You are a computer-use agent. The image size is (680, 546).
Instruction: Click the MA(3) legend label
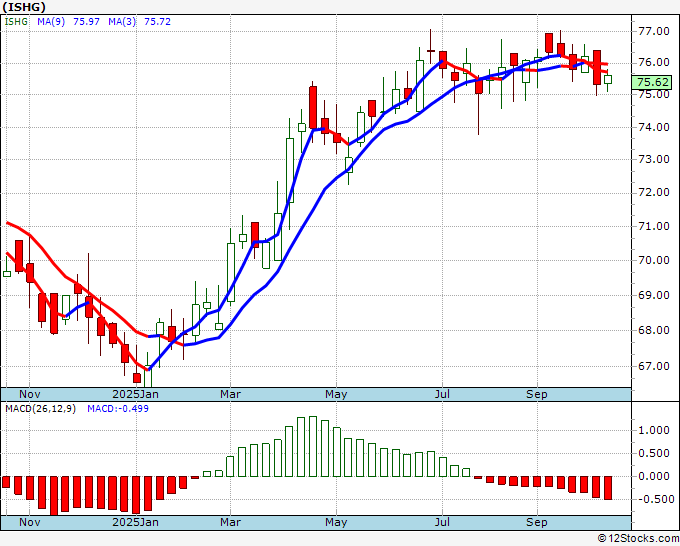[122, 22]
